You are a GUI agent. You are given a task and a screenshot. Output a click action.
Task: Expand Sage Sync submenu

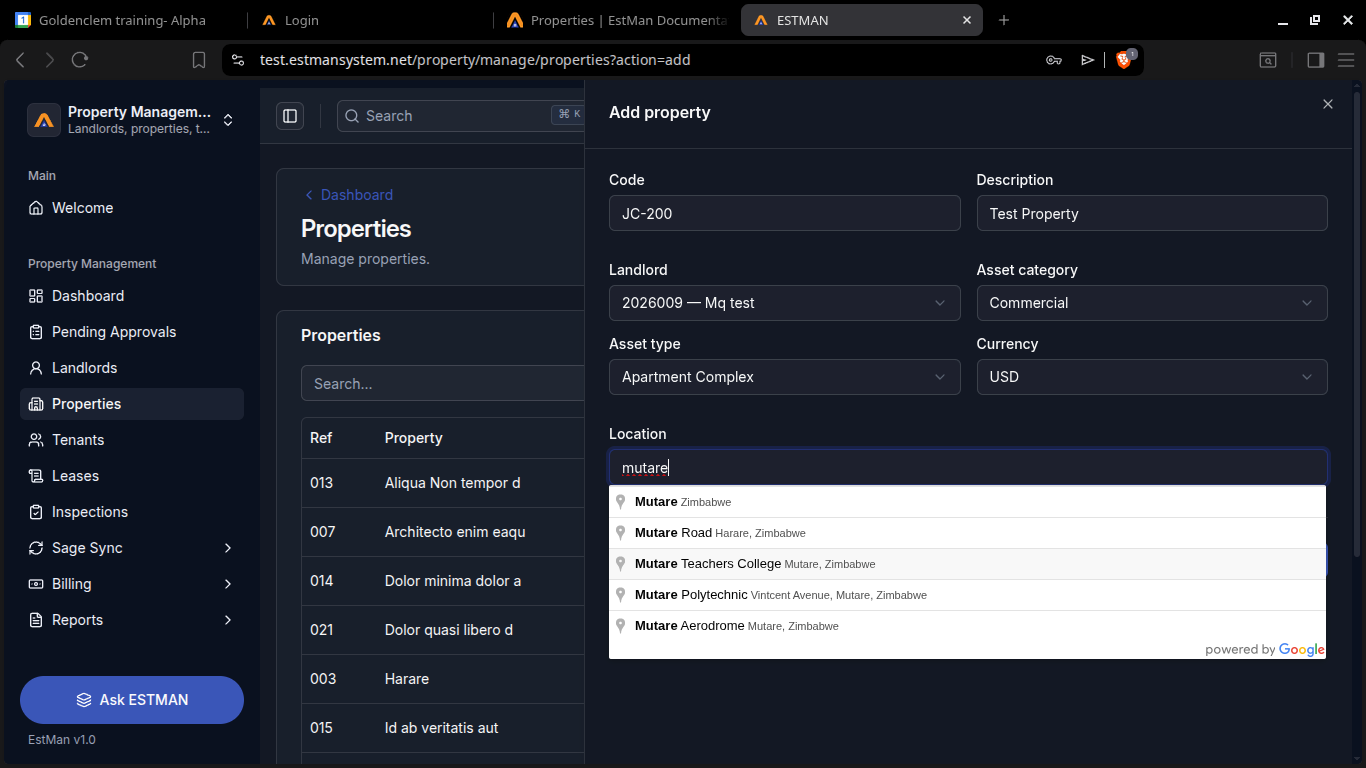point(132,548)
